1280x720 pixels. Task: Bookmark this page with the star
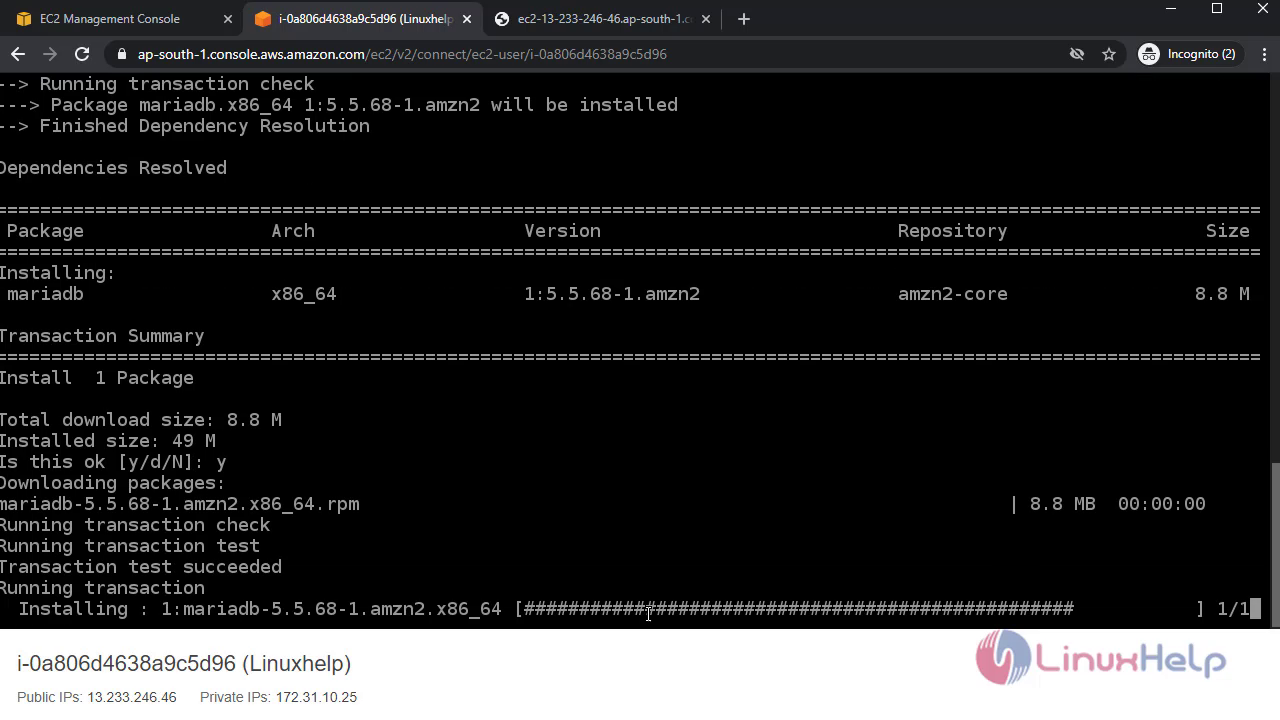click(1109, 54)
